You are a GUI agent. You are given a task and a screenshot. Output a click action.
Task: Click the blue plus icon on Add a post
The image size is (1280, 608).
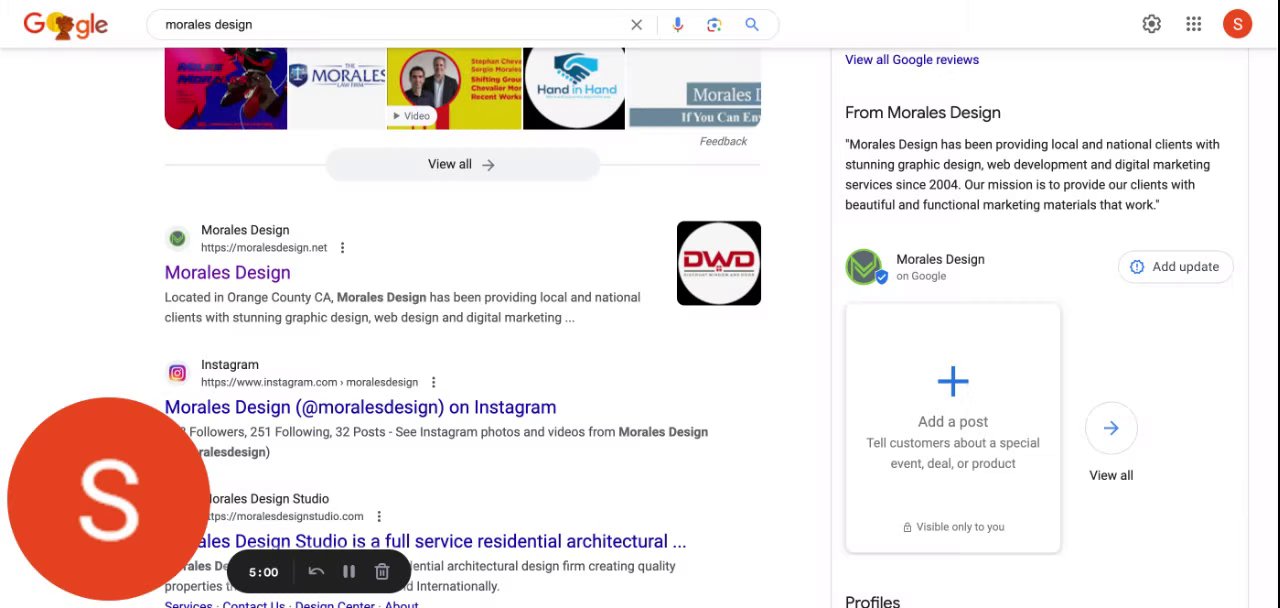[x=953, y=381]
